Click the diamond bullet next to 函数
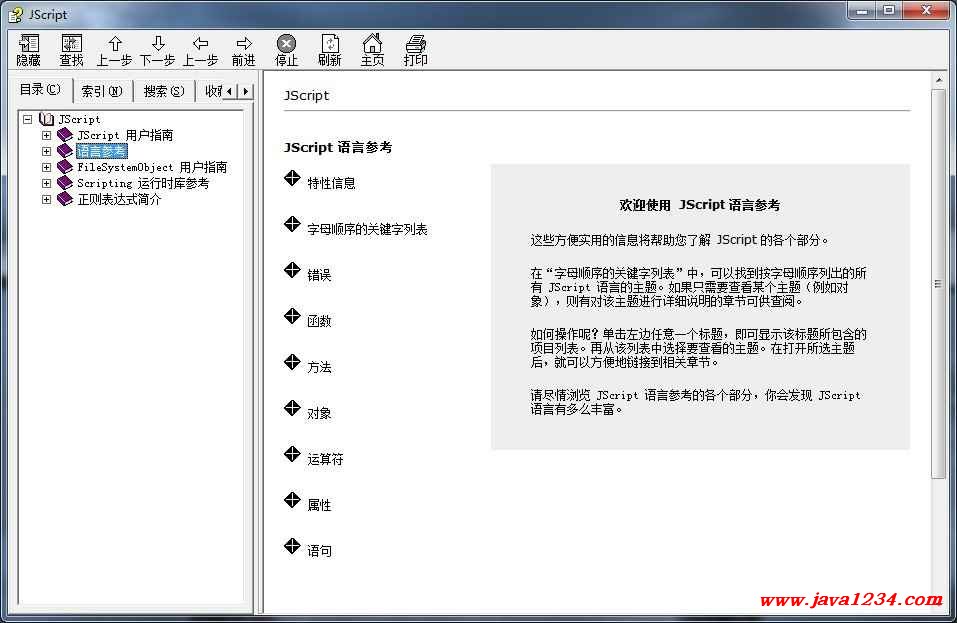This screenshot has width=957, height=623. click(x=292, y=316)
